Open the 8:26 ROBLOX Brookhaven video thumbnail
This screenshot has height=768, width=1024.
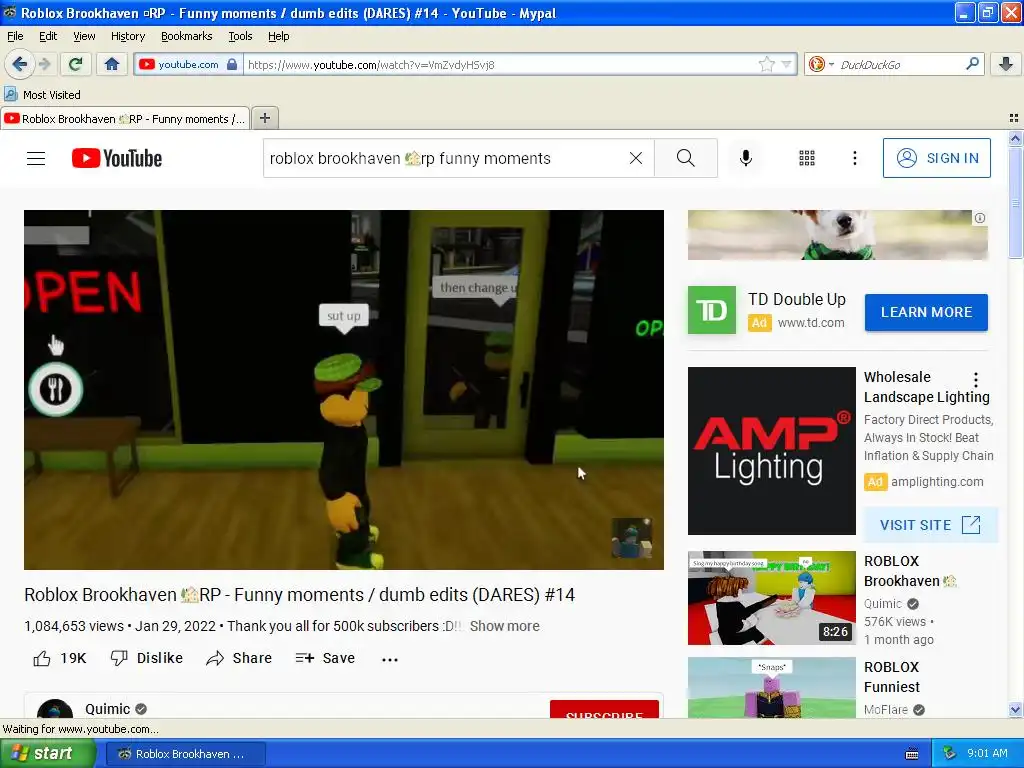[x=771, y=598]
